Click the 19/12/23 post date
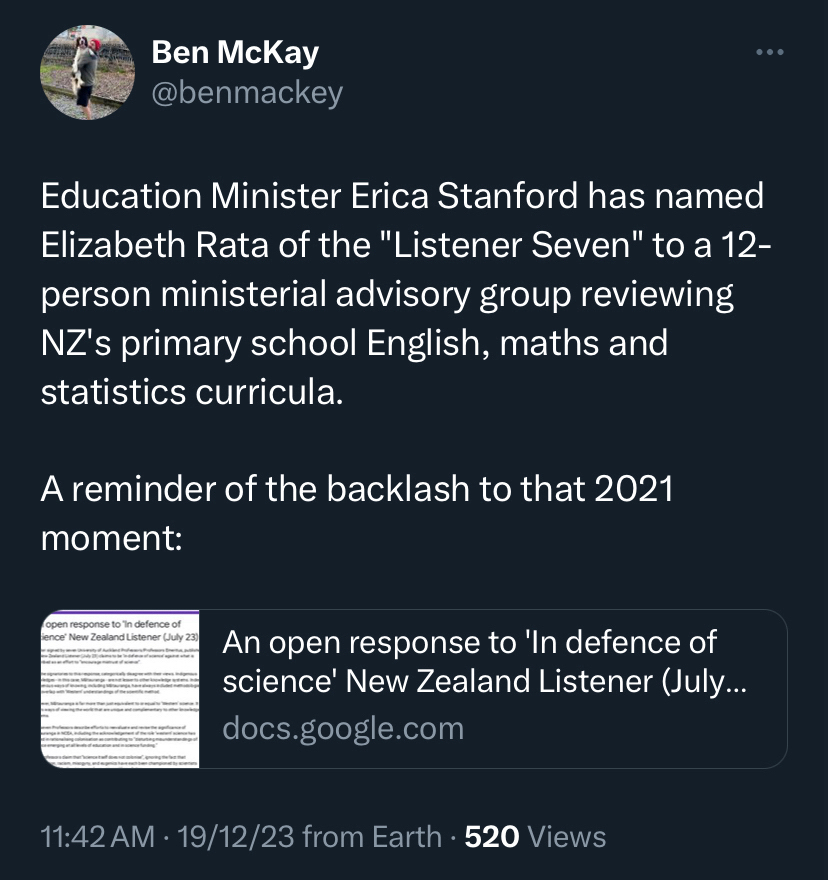Image resolution: width=828 pixels, height=880 pixels. (x=236, y=836)
